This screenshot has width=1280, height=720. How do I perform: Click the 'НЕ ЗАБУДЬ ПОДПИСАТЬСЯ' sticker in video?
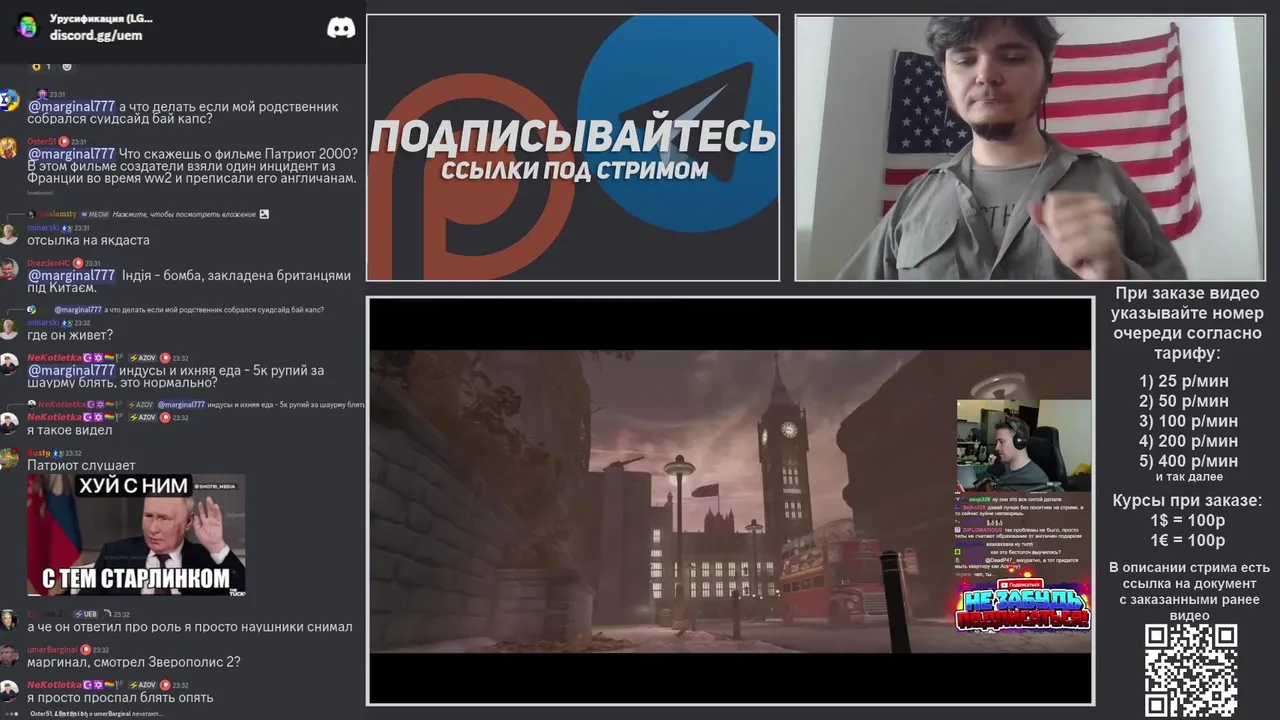tap(1022, 608)
